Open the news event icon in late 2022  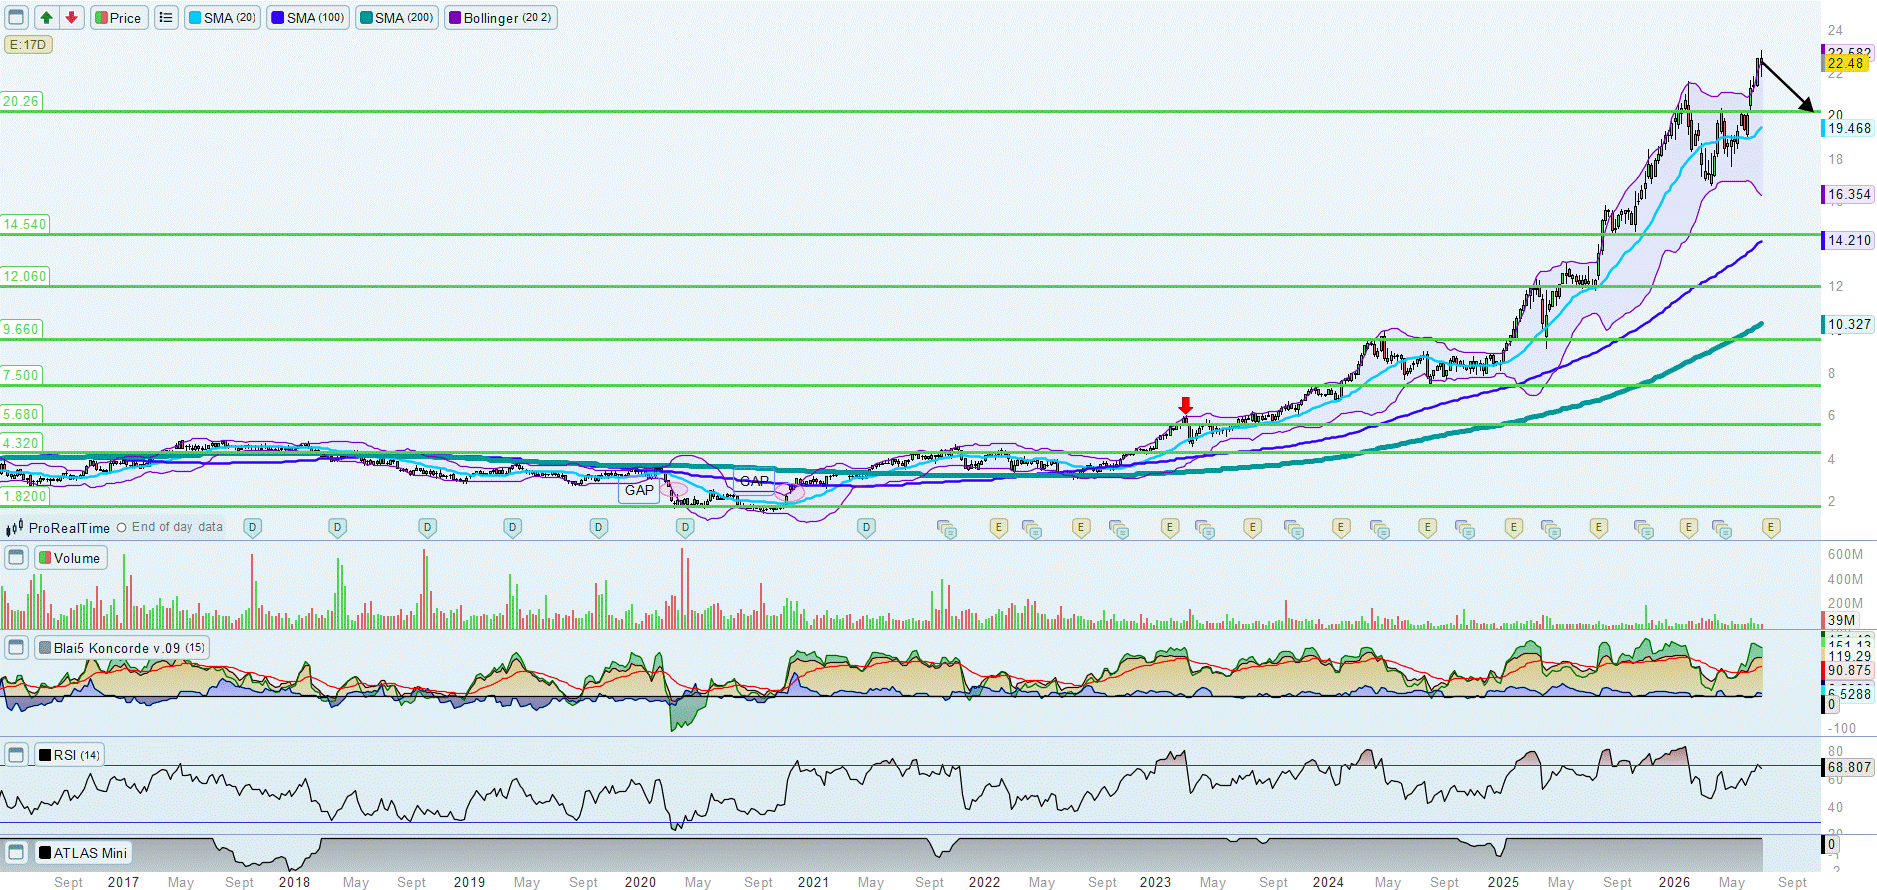tap(1119, 529)
